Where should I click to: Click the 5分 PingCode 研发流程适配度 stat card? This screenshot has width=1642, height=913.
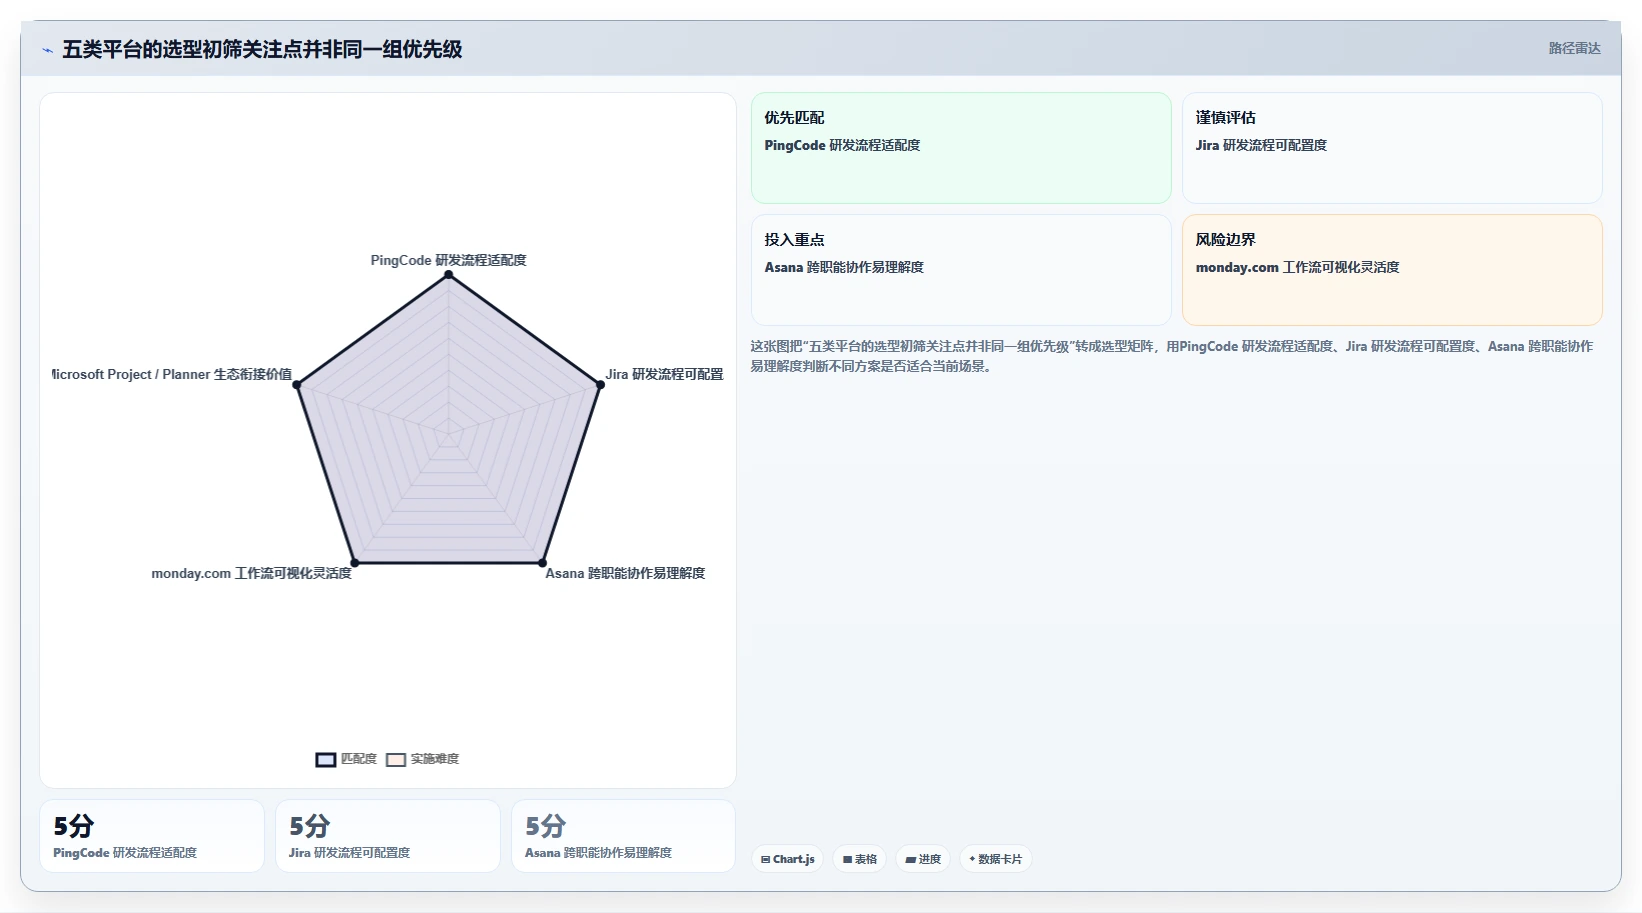coord(152,836)
